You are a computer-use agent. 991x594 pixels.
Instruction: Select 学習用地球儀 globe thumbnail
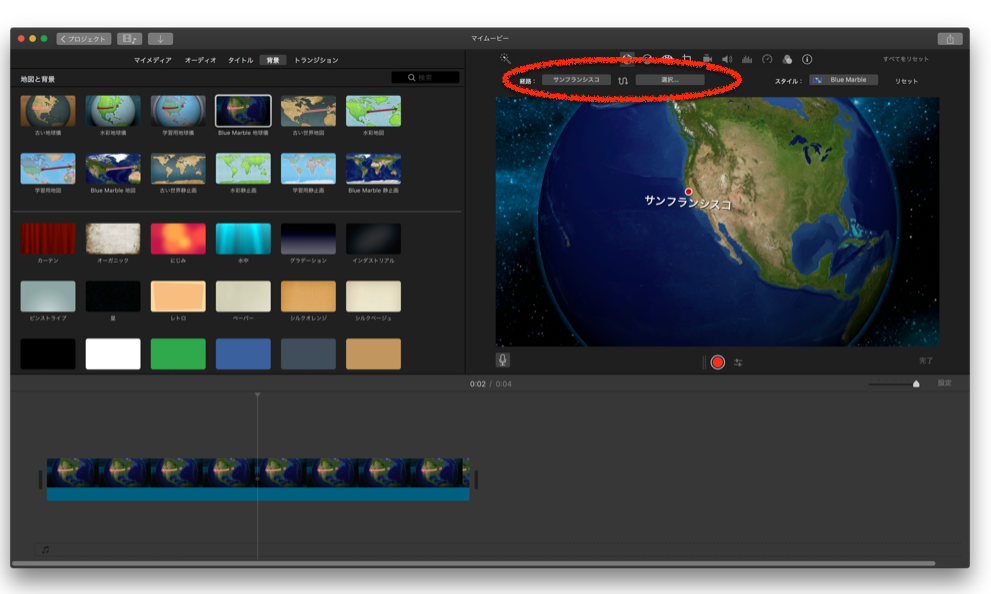pos(178,111)
